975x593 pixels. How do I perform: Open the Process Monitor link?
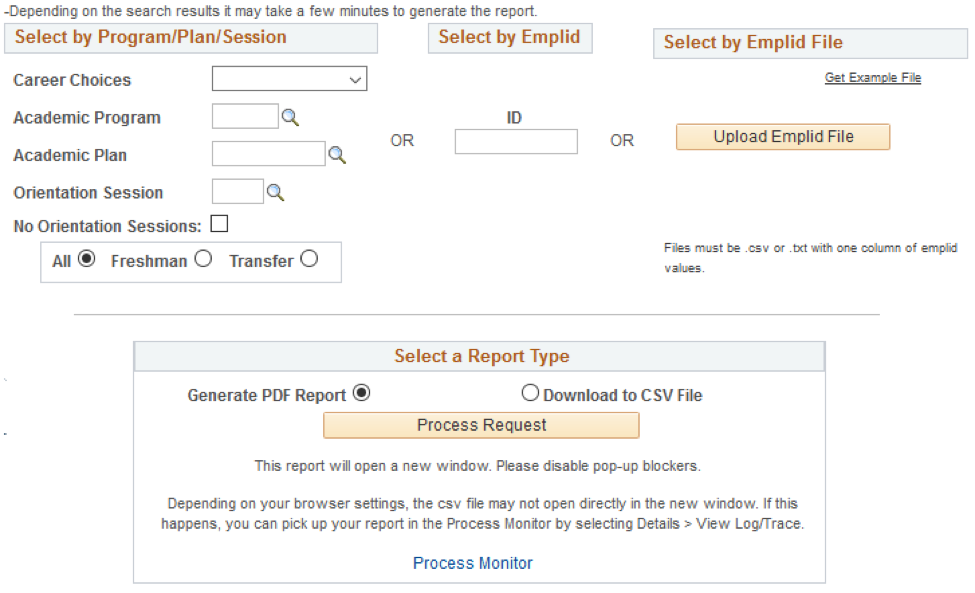coord(472,563)
